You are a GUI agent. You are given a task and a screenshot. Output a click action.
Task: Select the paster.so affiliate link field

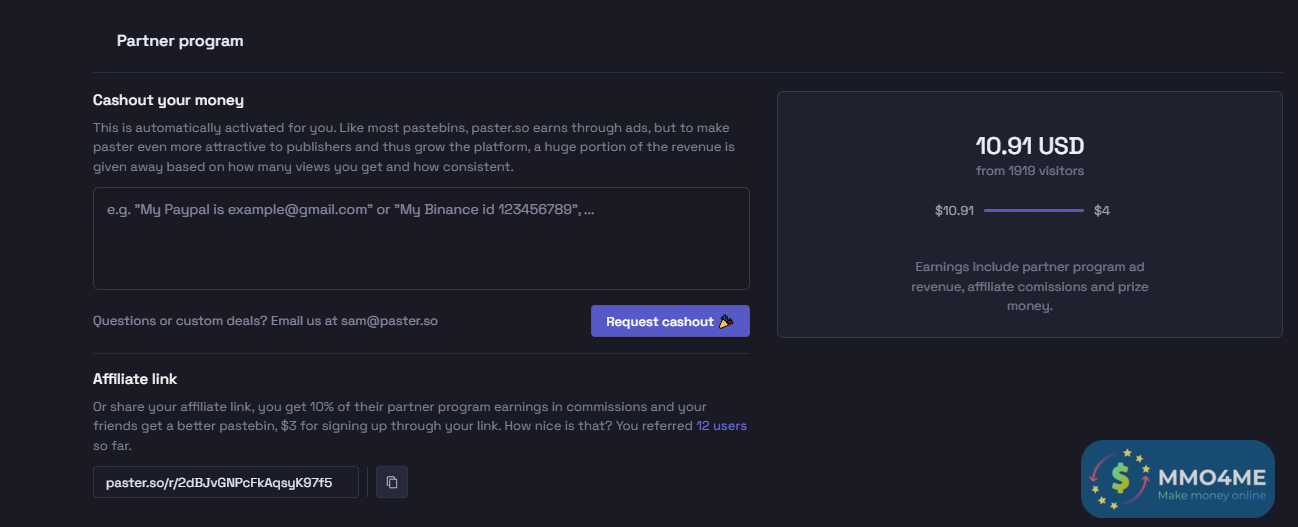coord(226,482)
